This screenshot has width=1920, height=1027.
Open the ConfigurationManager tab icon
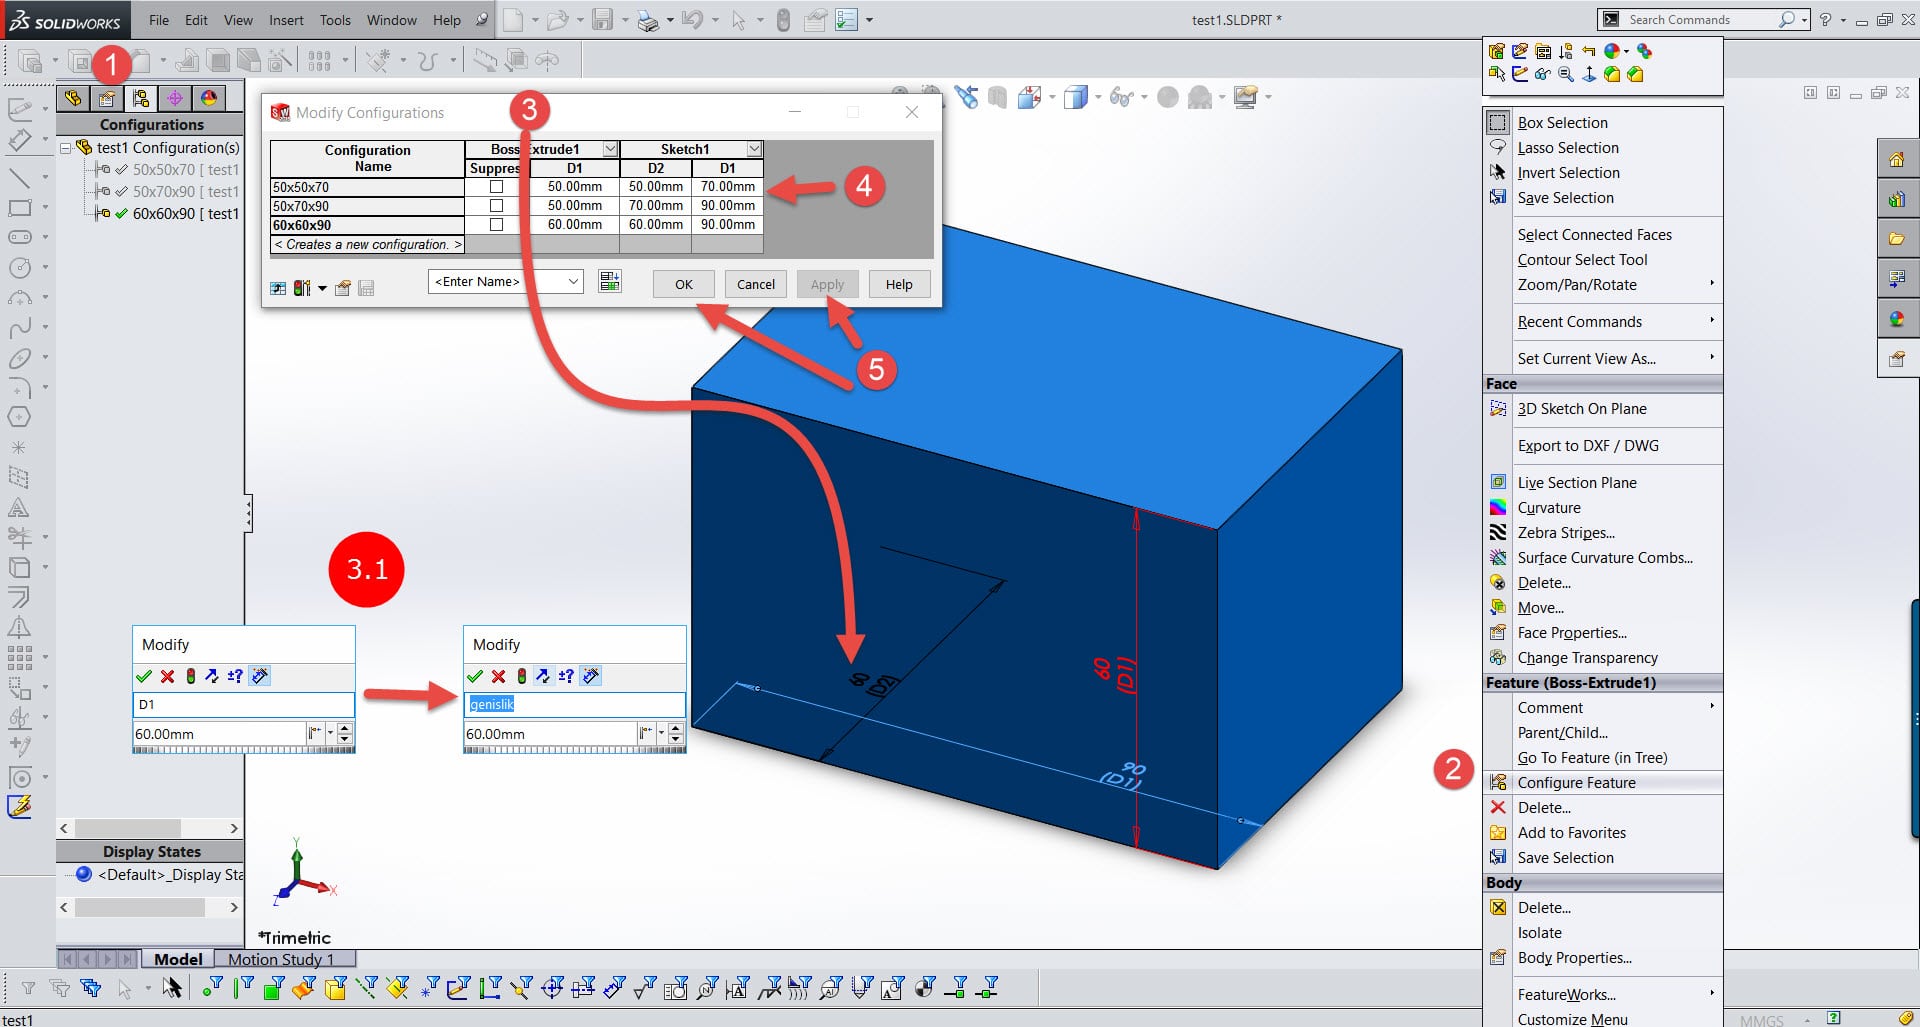pyautogui.click(x=140, y=98)
